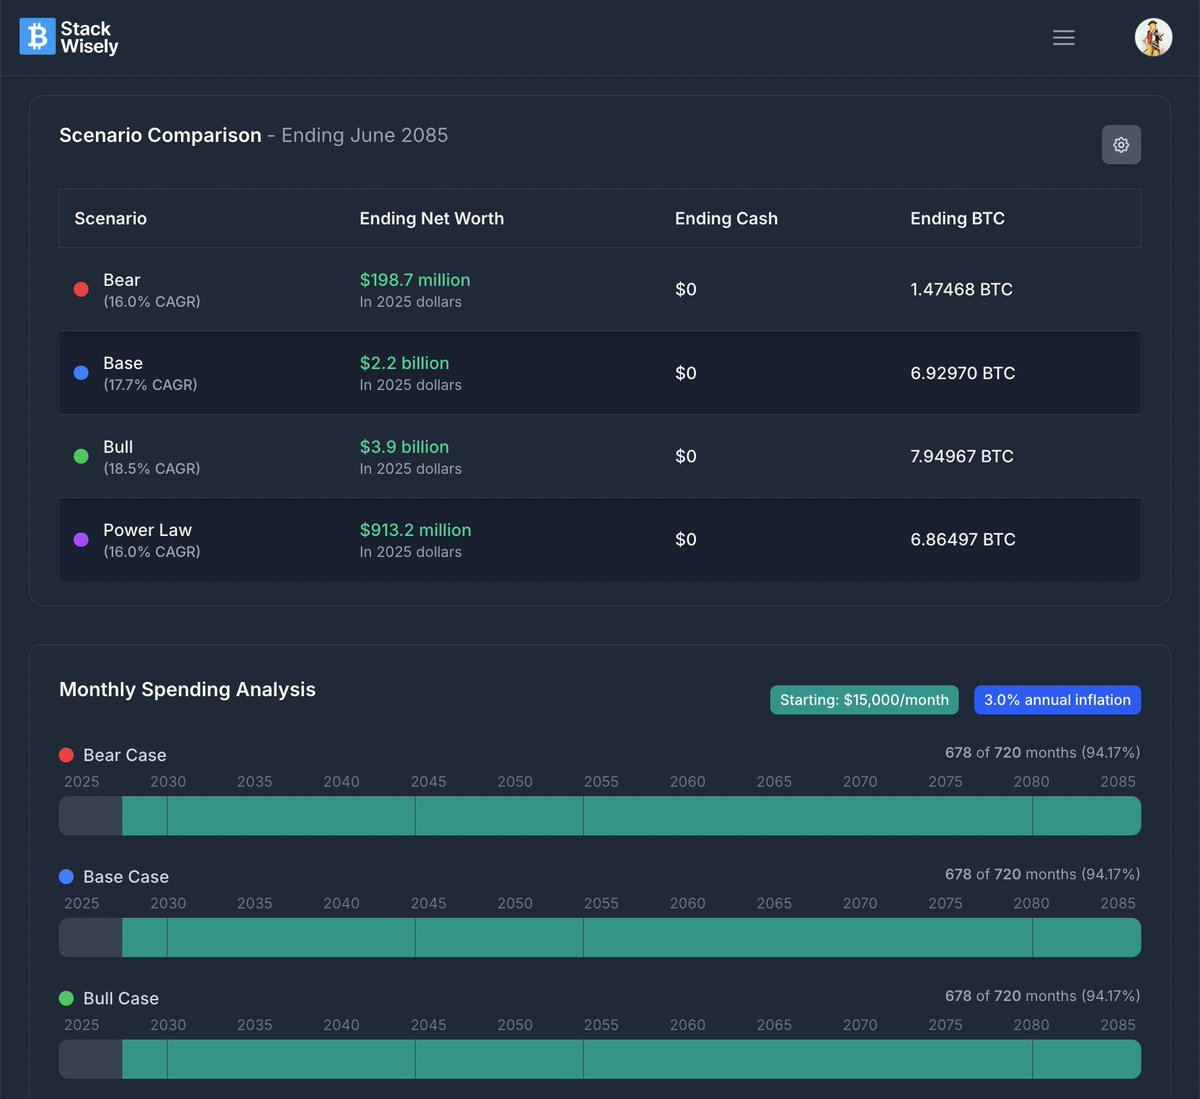Click the Scenario column header
This screenshot has height=1099, width=1200.
click(110, 219)
